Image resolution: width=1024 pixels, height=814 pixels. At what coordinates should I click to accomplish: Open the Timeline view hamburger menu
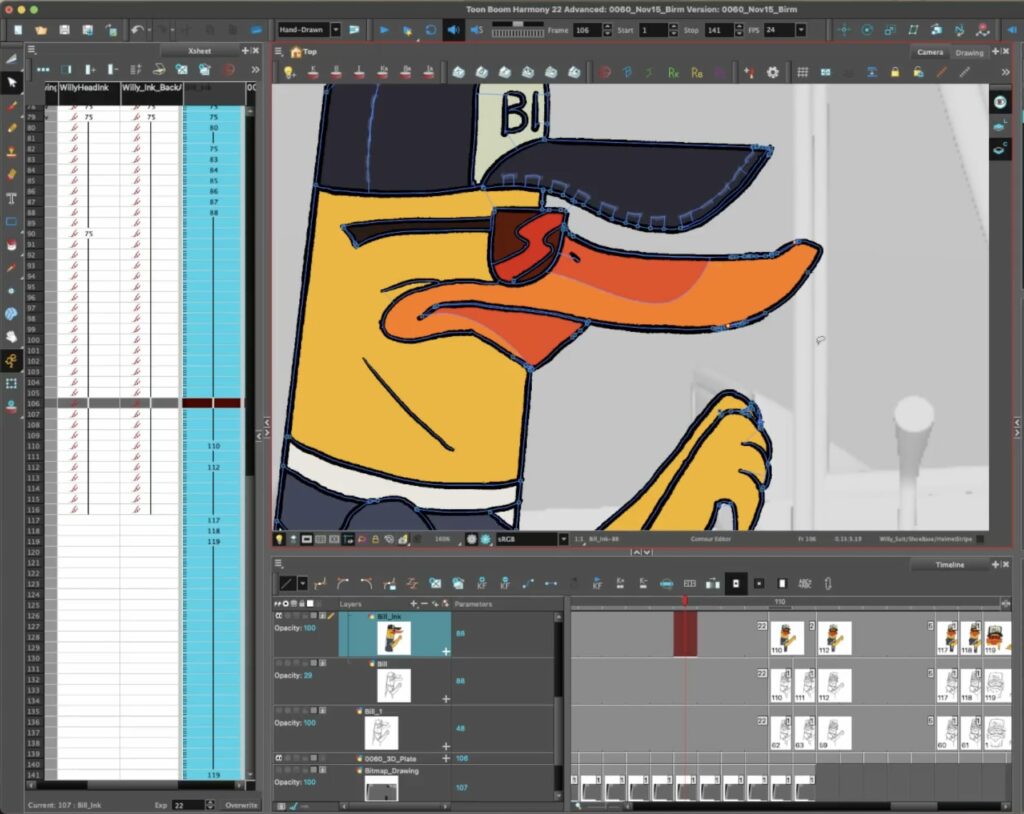(x=279, y=563)
